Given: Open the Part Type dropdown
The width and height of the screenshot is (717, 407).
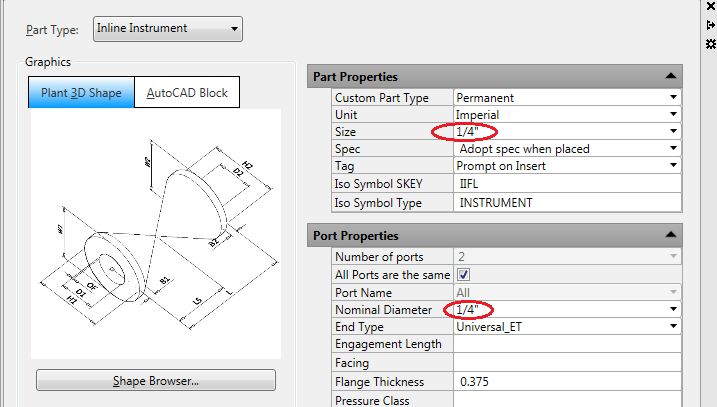Looking at the screenshot, I should 167,29.
